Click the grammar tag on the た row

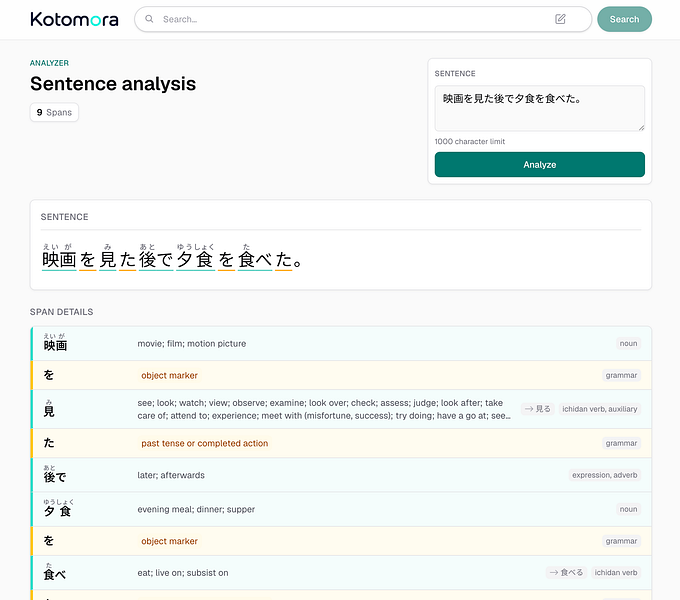(x=621, y=443)
